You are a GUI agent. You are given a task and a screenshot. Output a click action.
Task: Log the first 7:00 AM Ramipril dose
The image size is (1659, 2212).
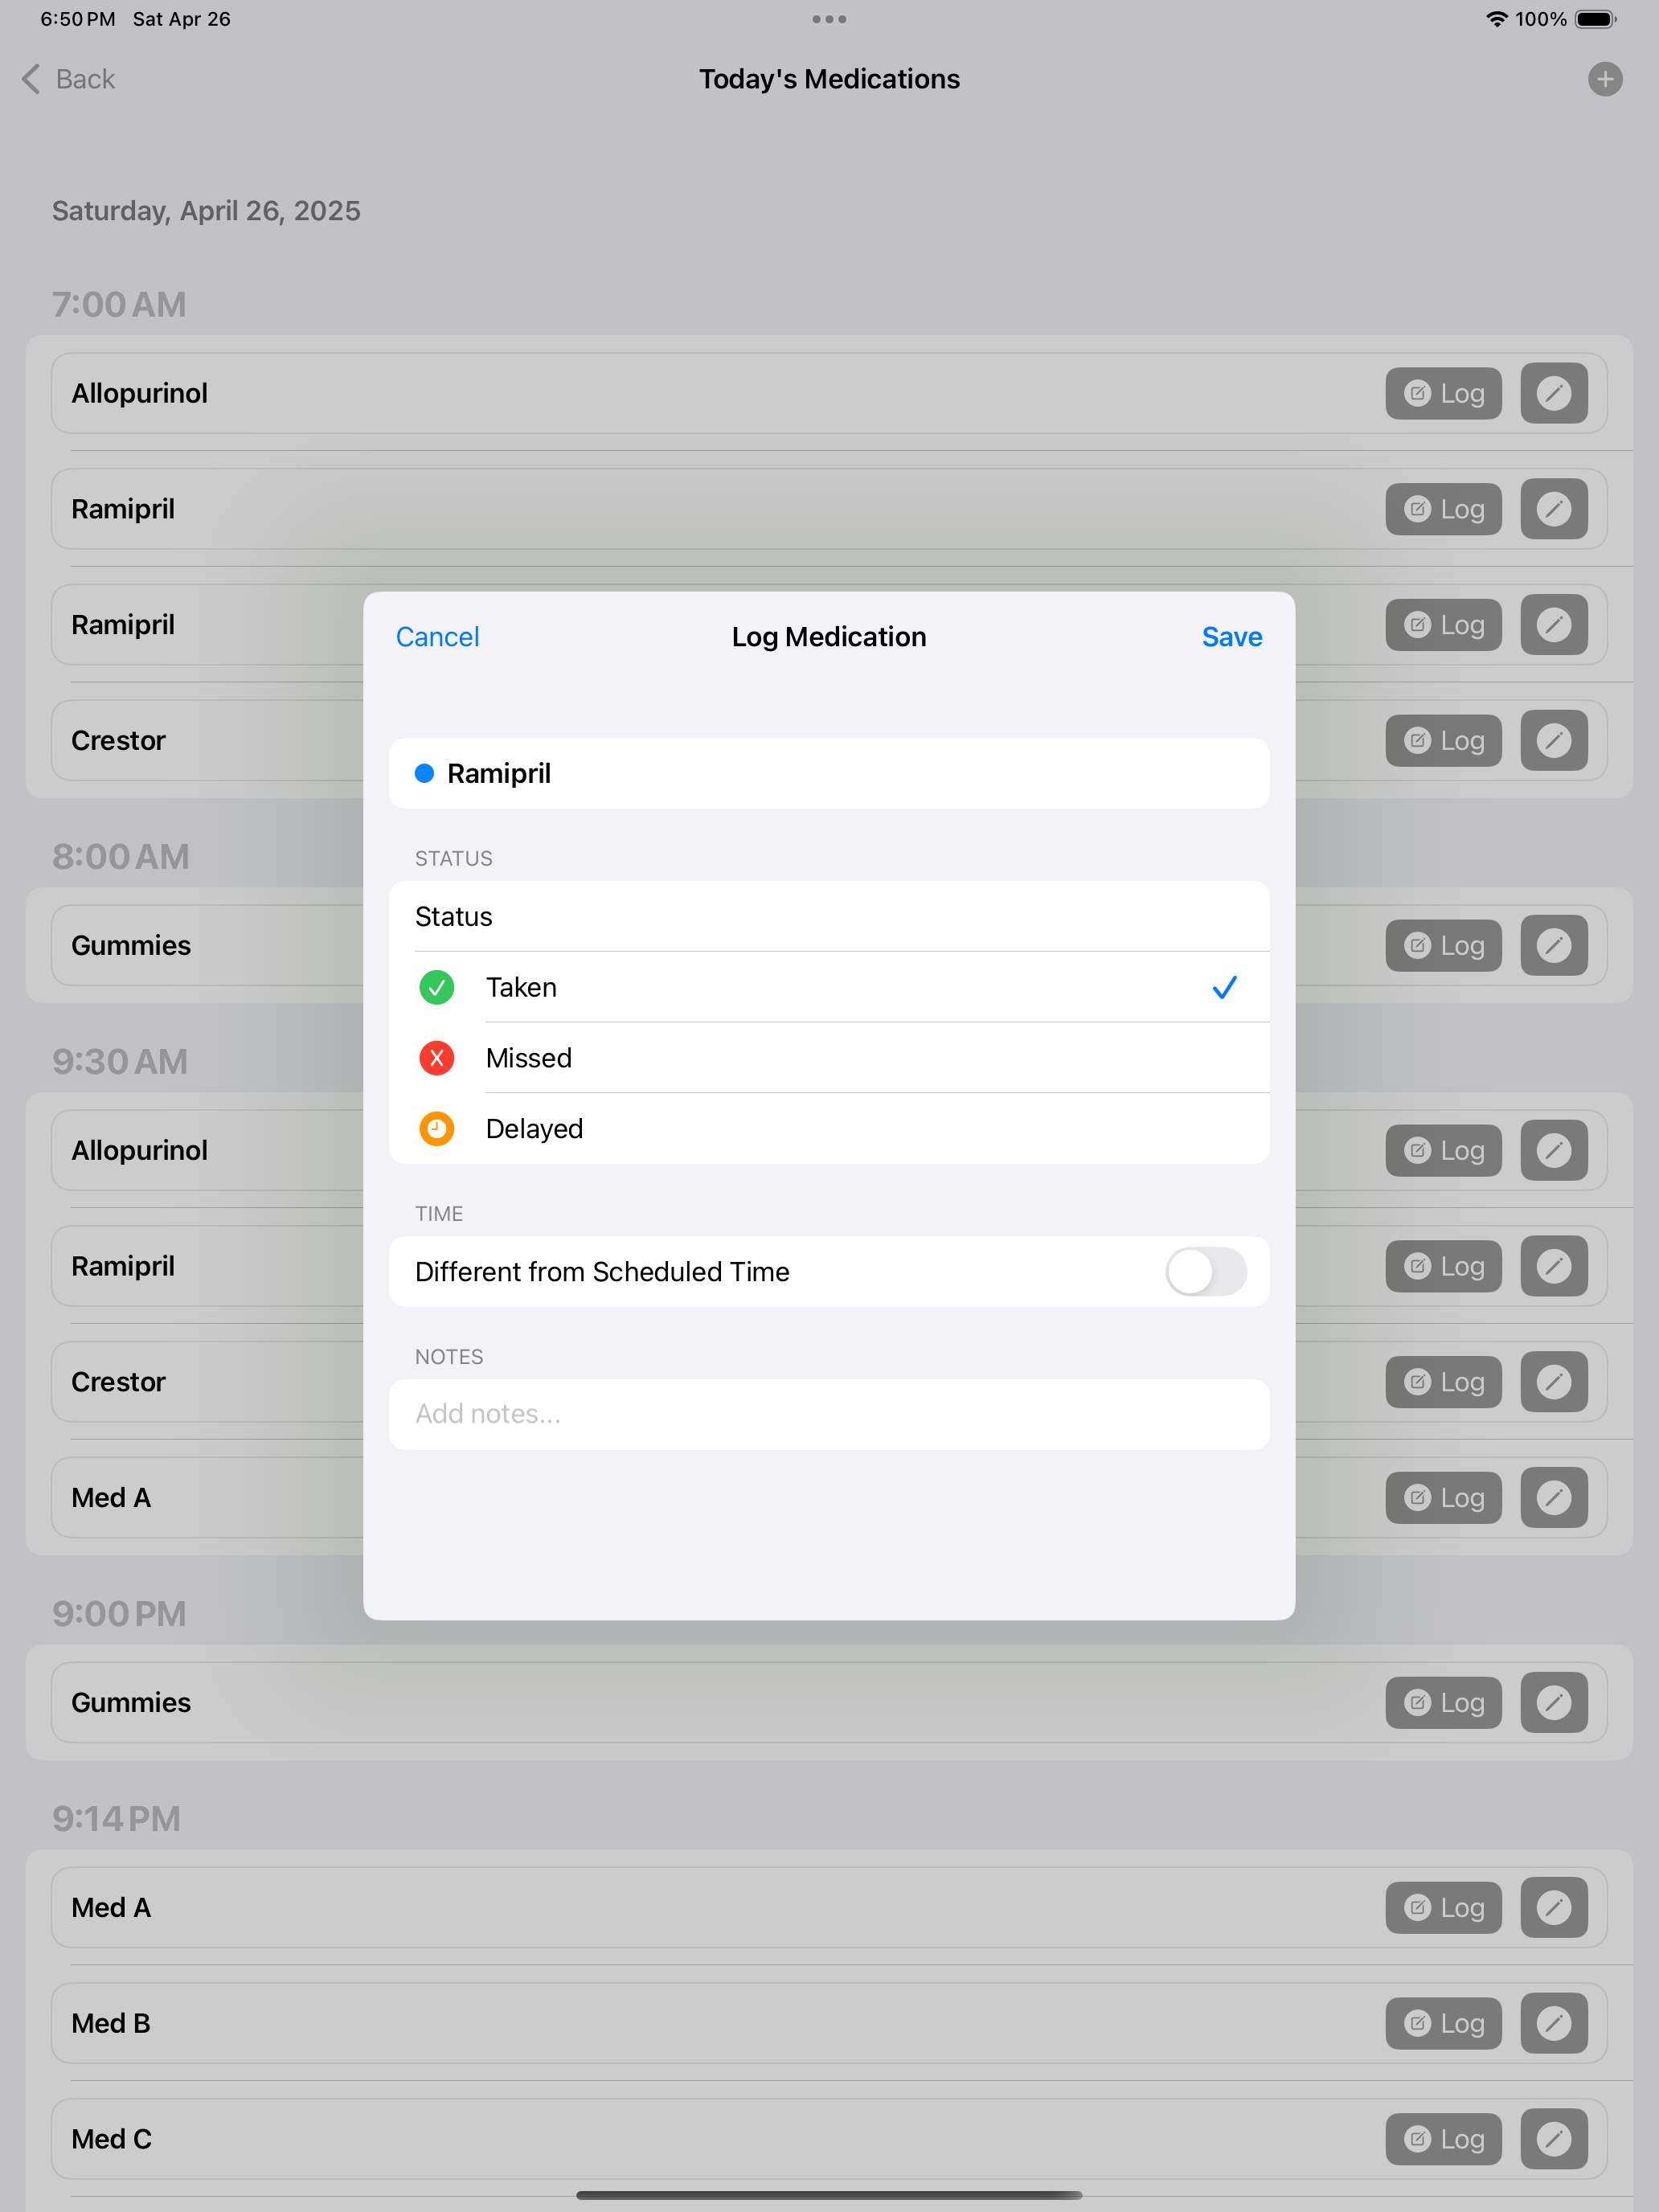(1443, 509)
